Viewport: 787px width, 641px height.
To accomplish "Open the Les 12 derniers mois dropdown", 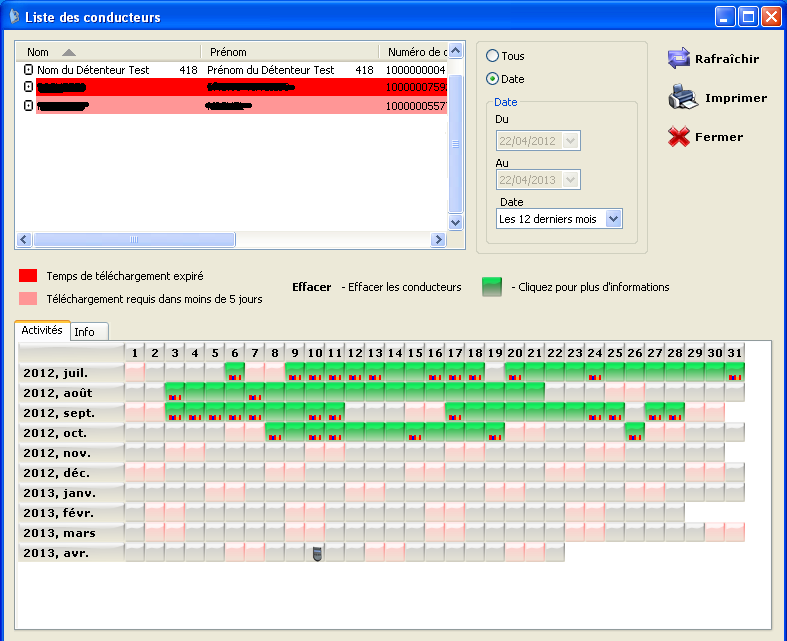I will point(614,219).
